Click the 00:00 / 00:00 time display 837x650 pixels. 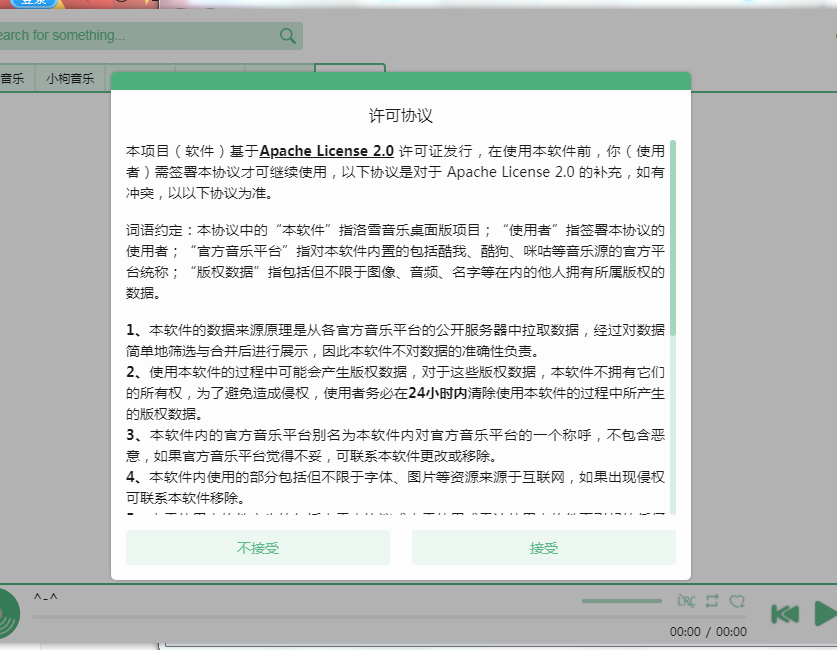coord(708,632)
